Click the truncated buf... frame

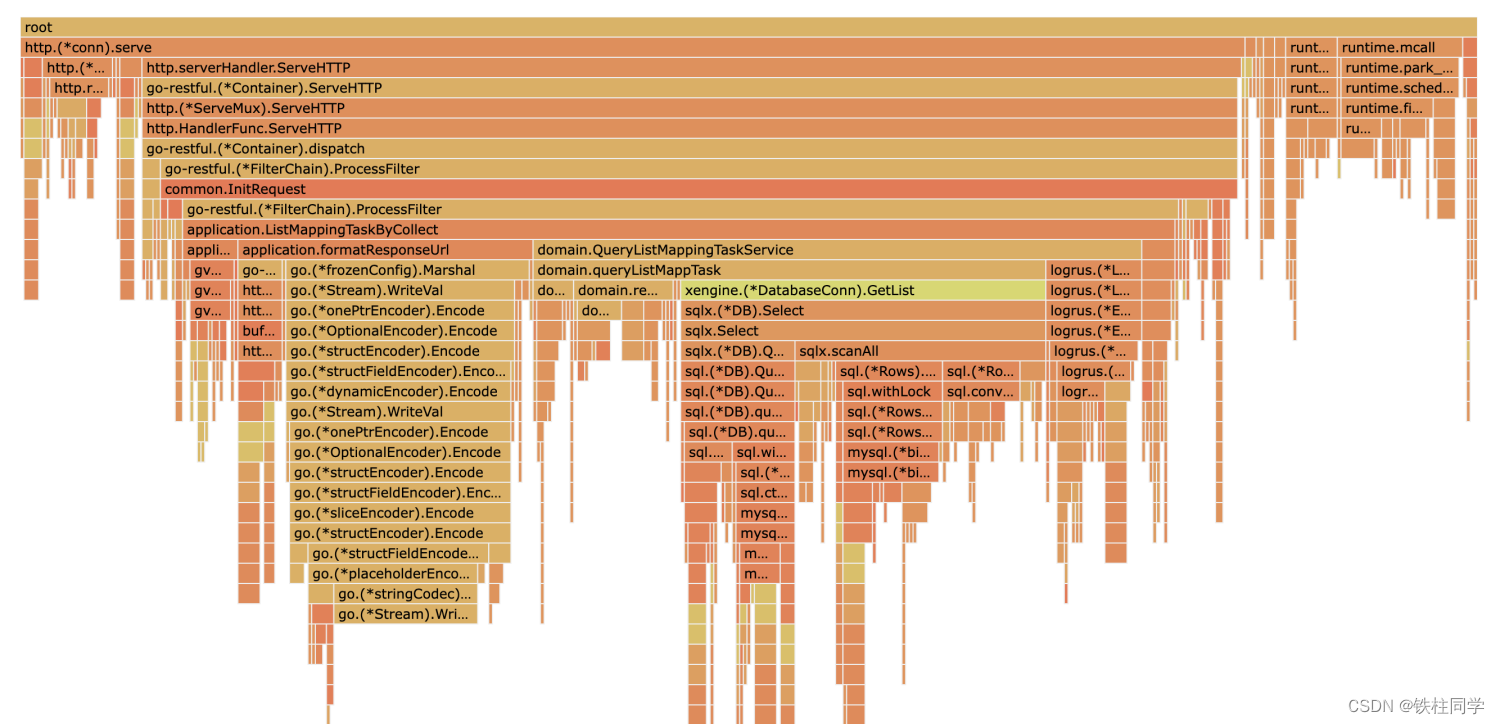(258, 331)
